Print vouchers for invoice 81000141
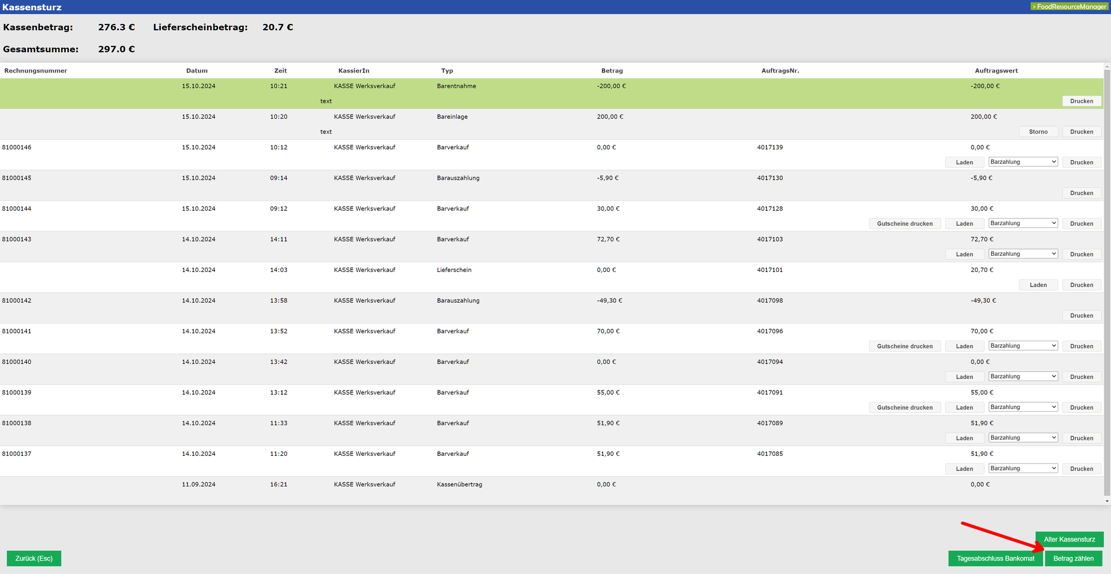Image resolution: width=1111 pixels, height=574 pixels. [x=904, y=346]
